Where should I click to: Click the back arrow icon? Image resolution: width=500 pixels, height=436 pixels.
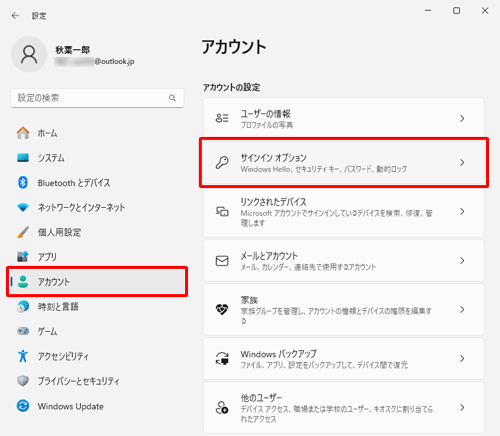[15, 16]
